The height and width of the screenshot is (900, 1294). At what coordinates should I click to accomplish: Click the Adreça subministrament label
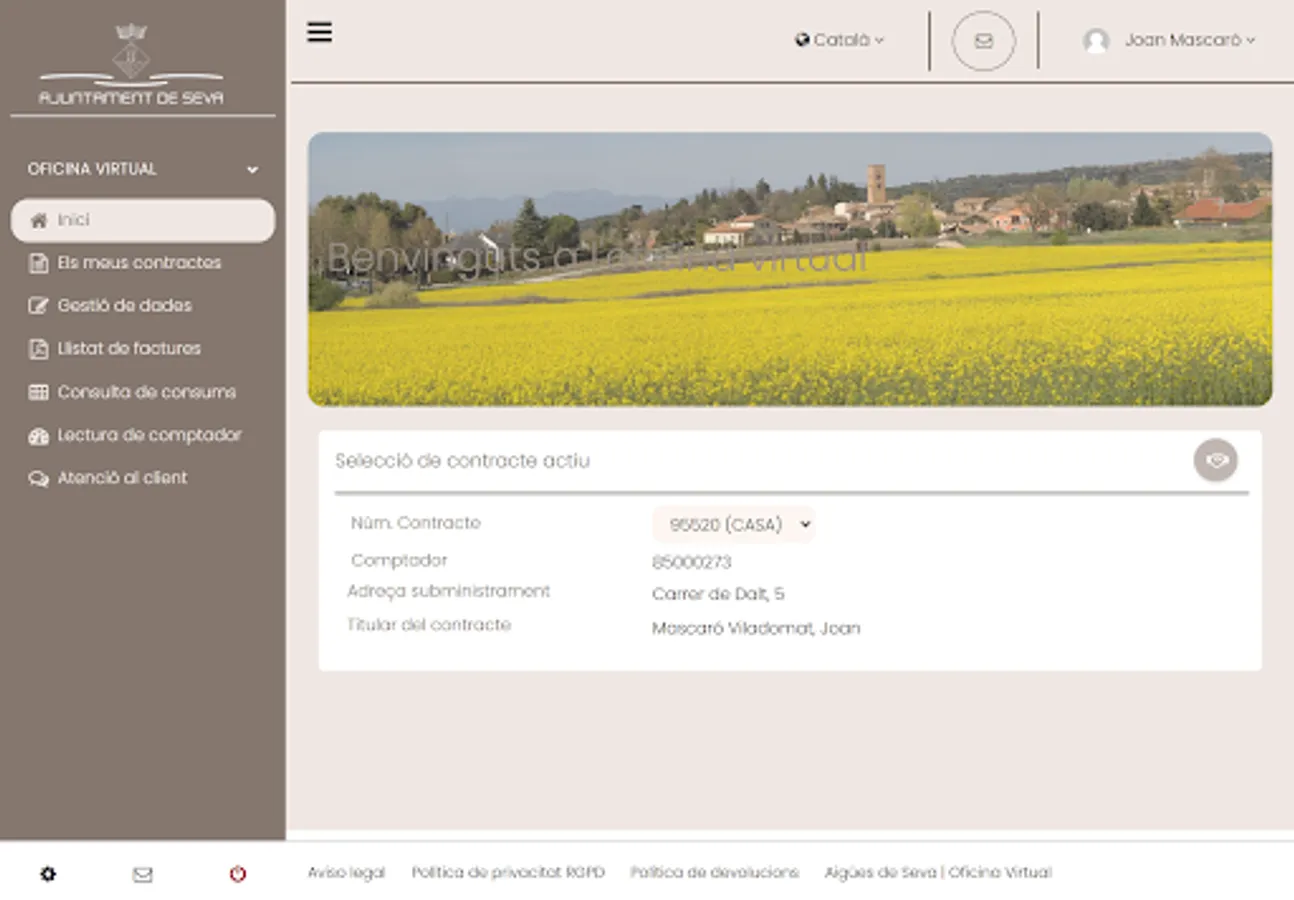448,591
